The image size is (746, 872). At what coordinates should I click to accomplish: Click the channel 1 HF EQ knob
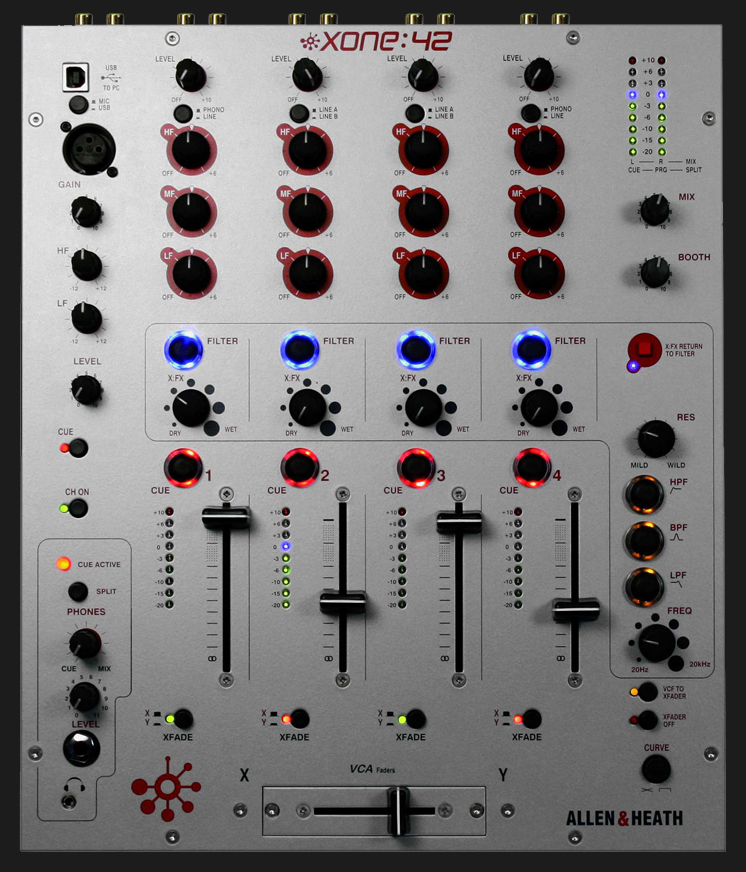pos(191,151)
